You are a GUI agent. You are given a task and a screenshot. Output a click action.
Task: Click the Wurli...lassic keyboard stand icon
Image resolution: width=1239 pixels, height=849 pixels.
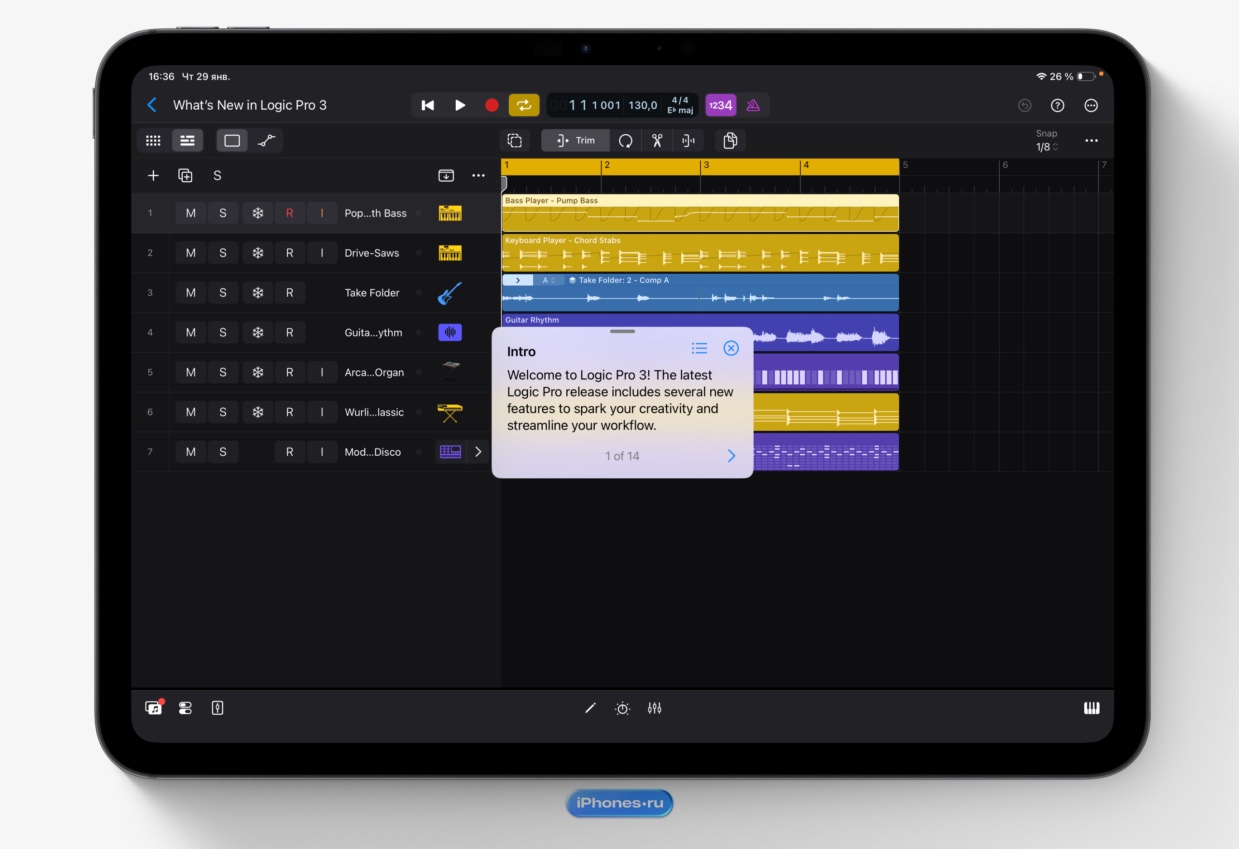450,412
